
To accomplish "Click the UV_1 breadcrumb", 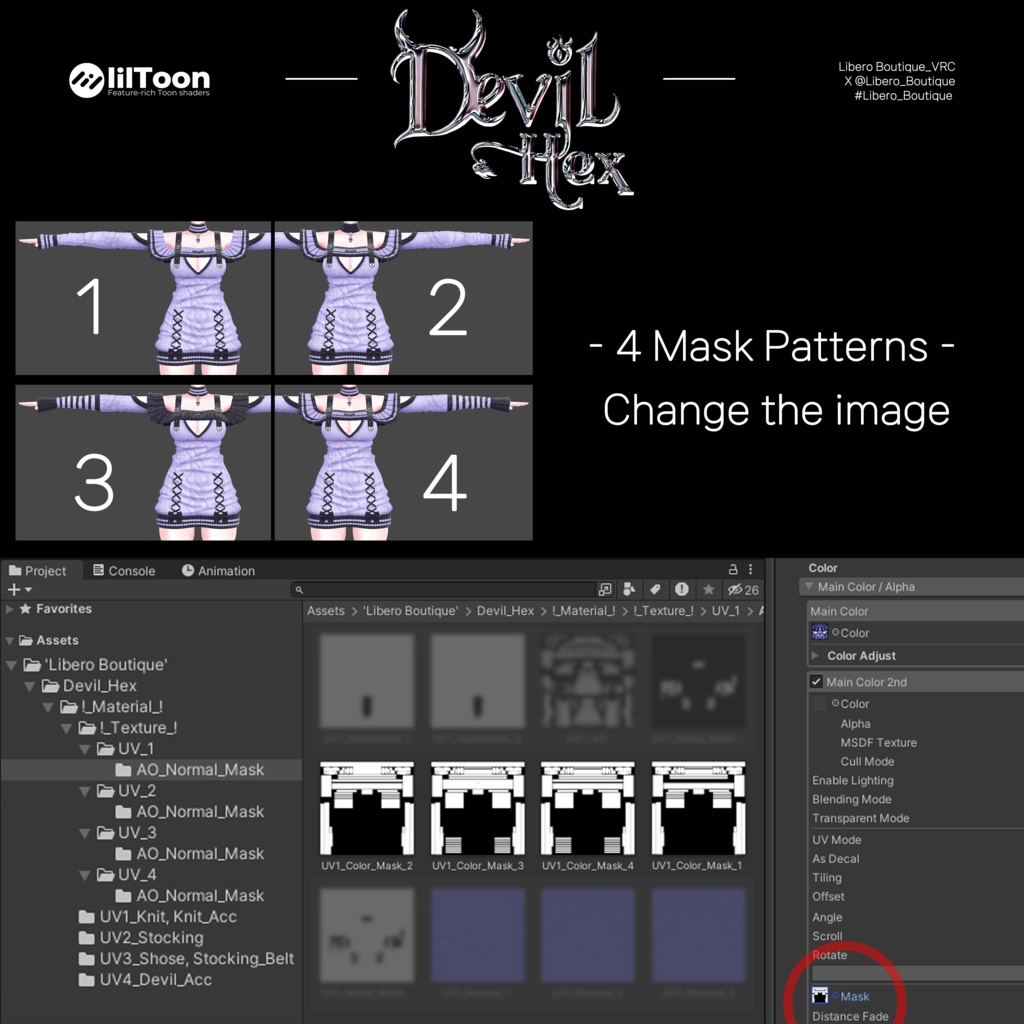I will (x=725, y=611).
